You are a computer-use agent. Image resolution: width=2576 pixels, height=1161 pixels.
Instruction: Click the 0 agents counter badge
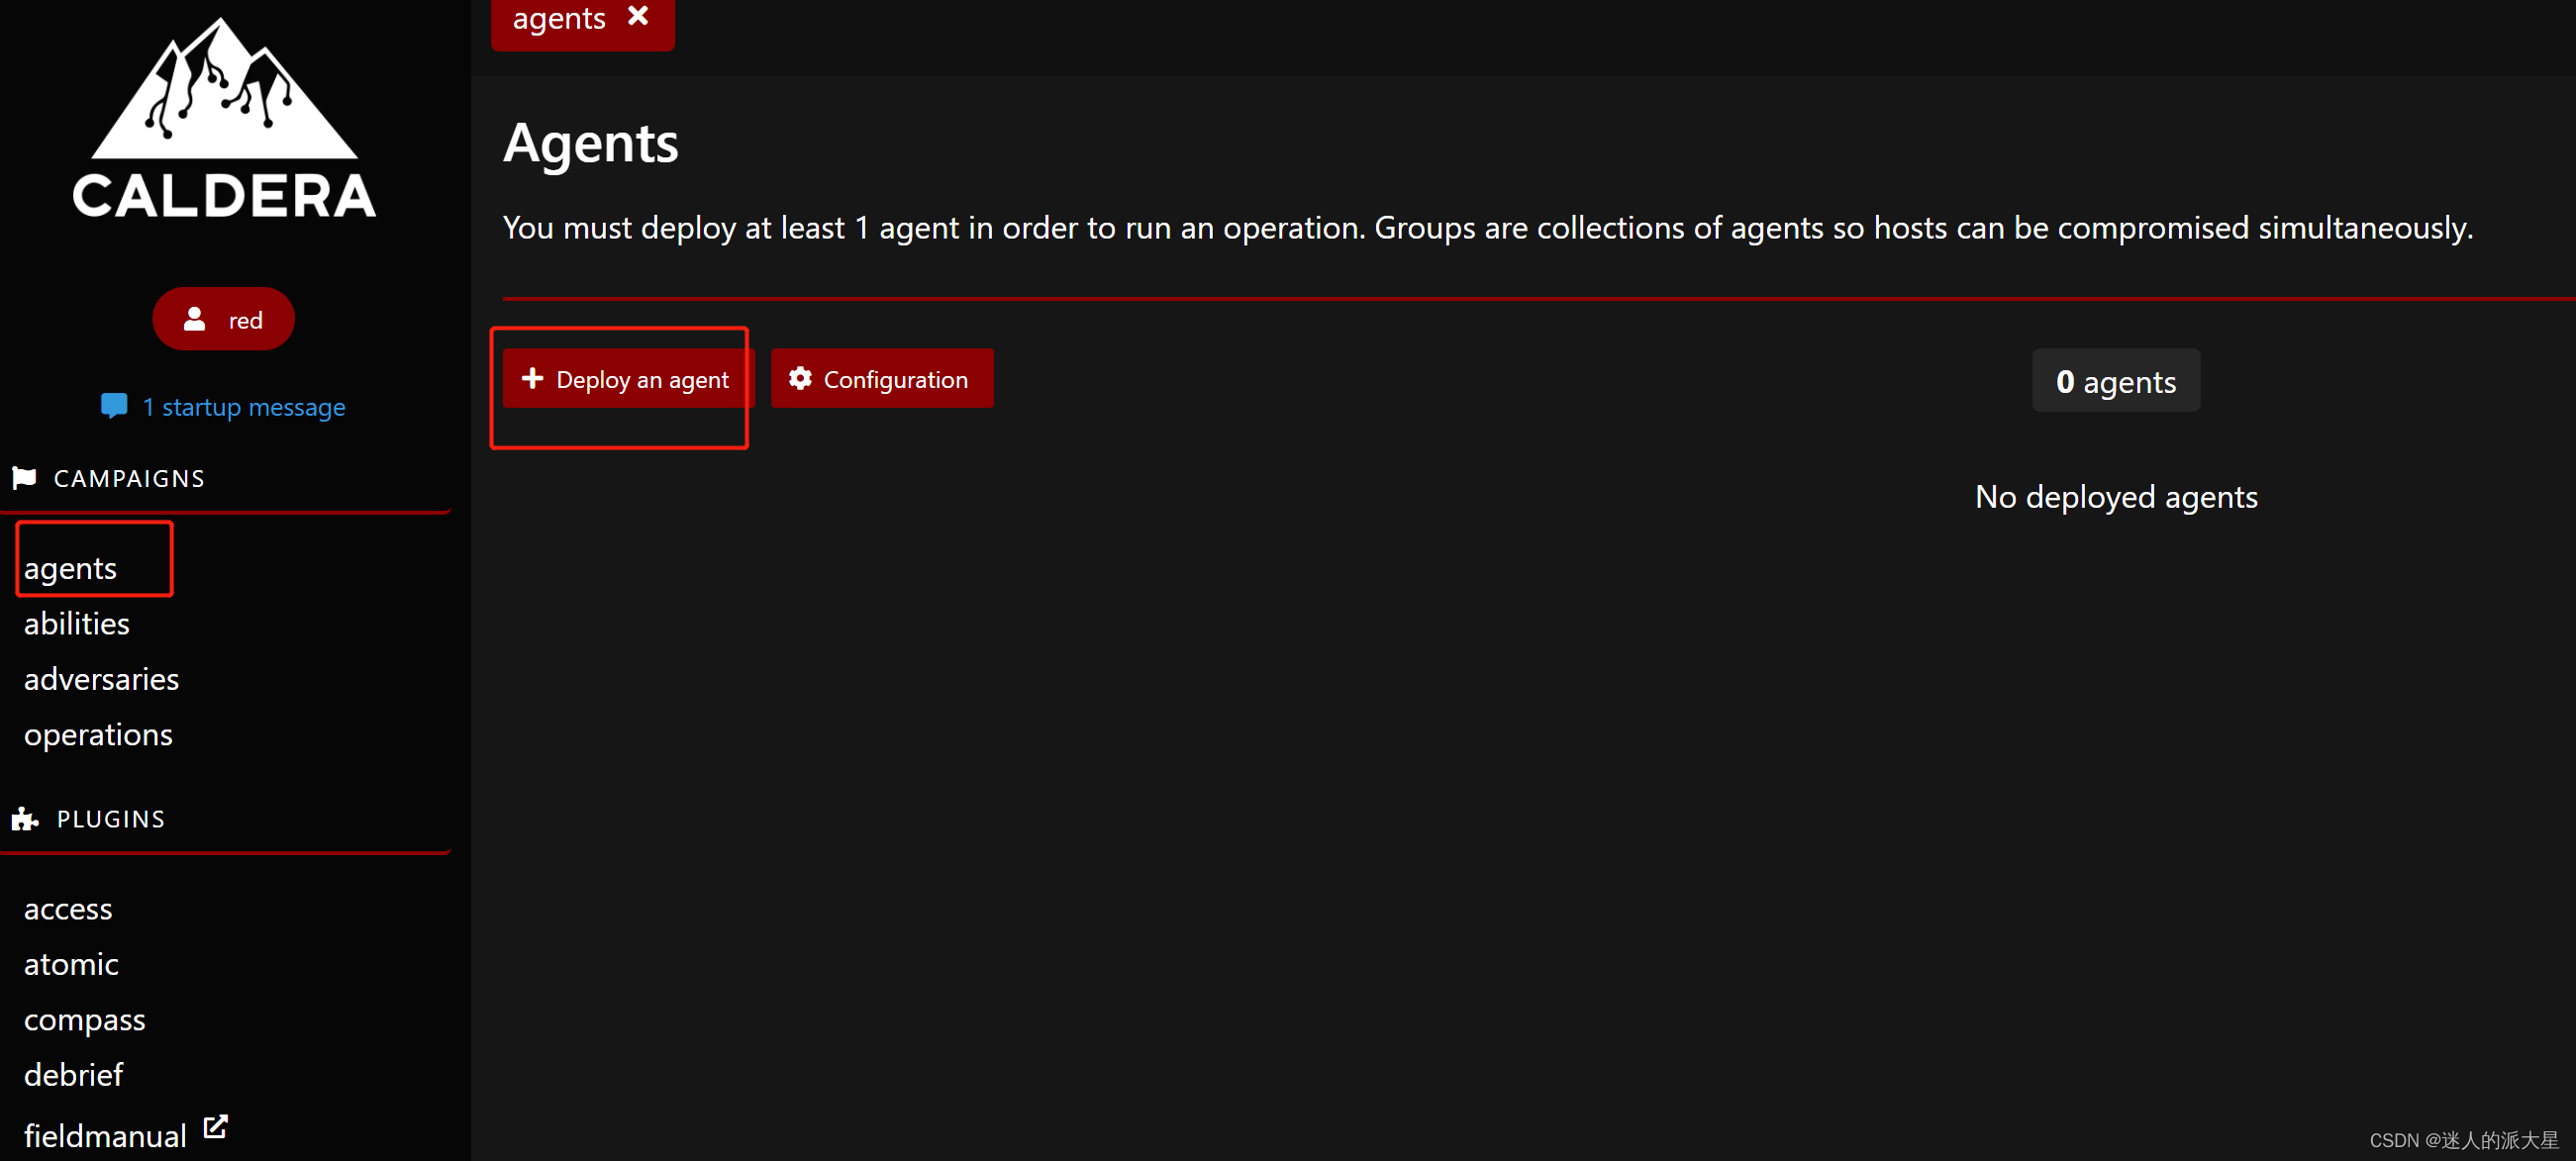click(x=2115, y=381)
